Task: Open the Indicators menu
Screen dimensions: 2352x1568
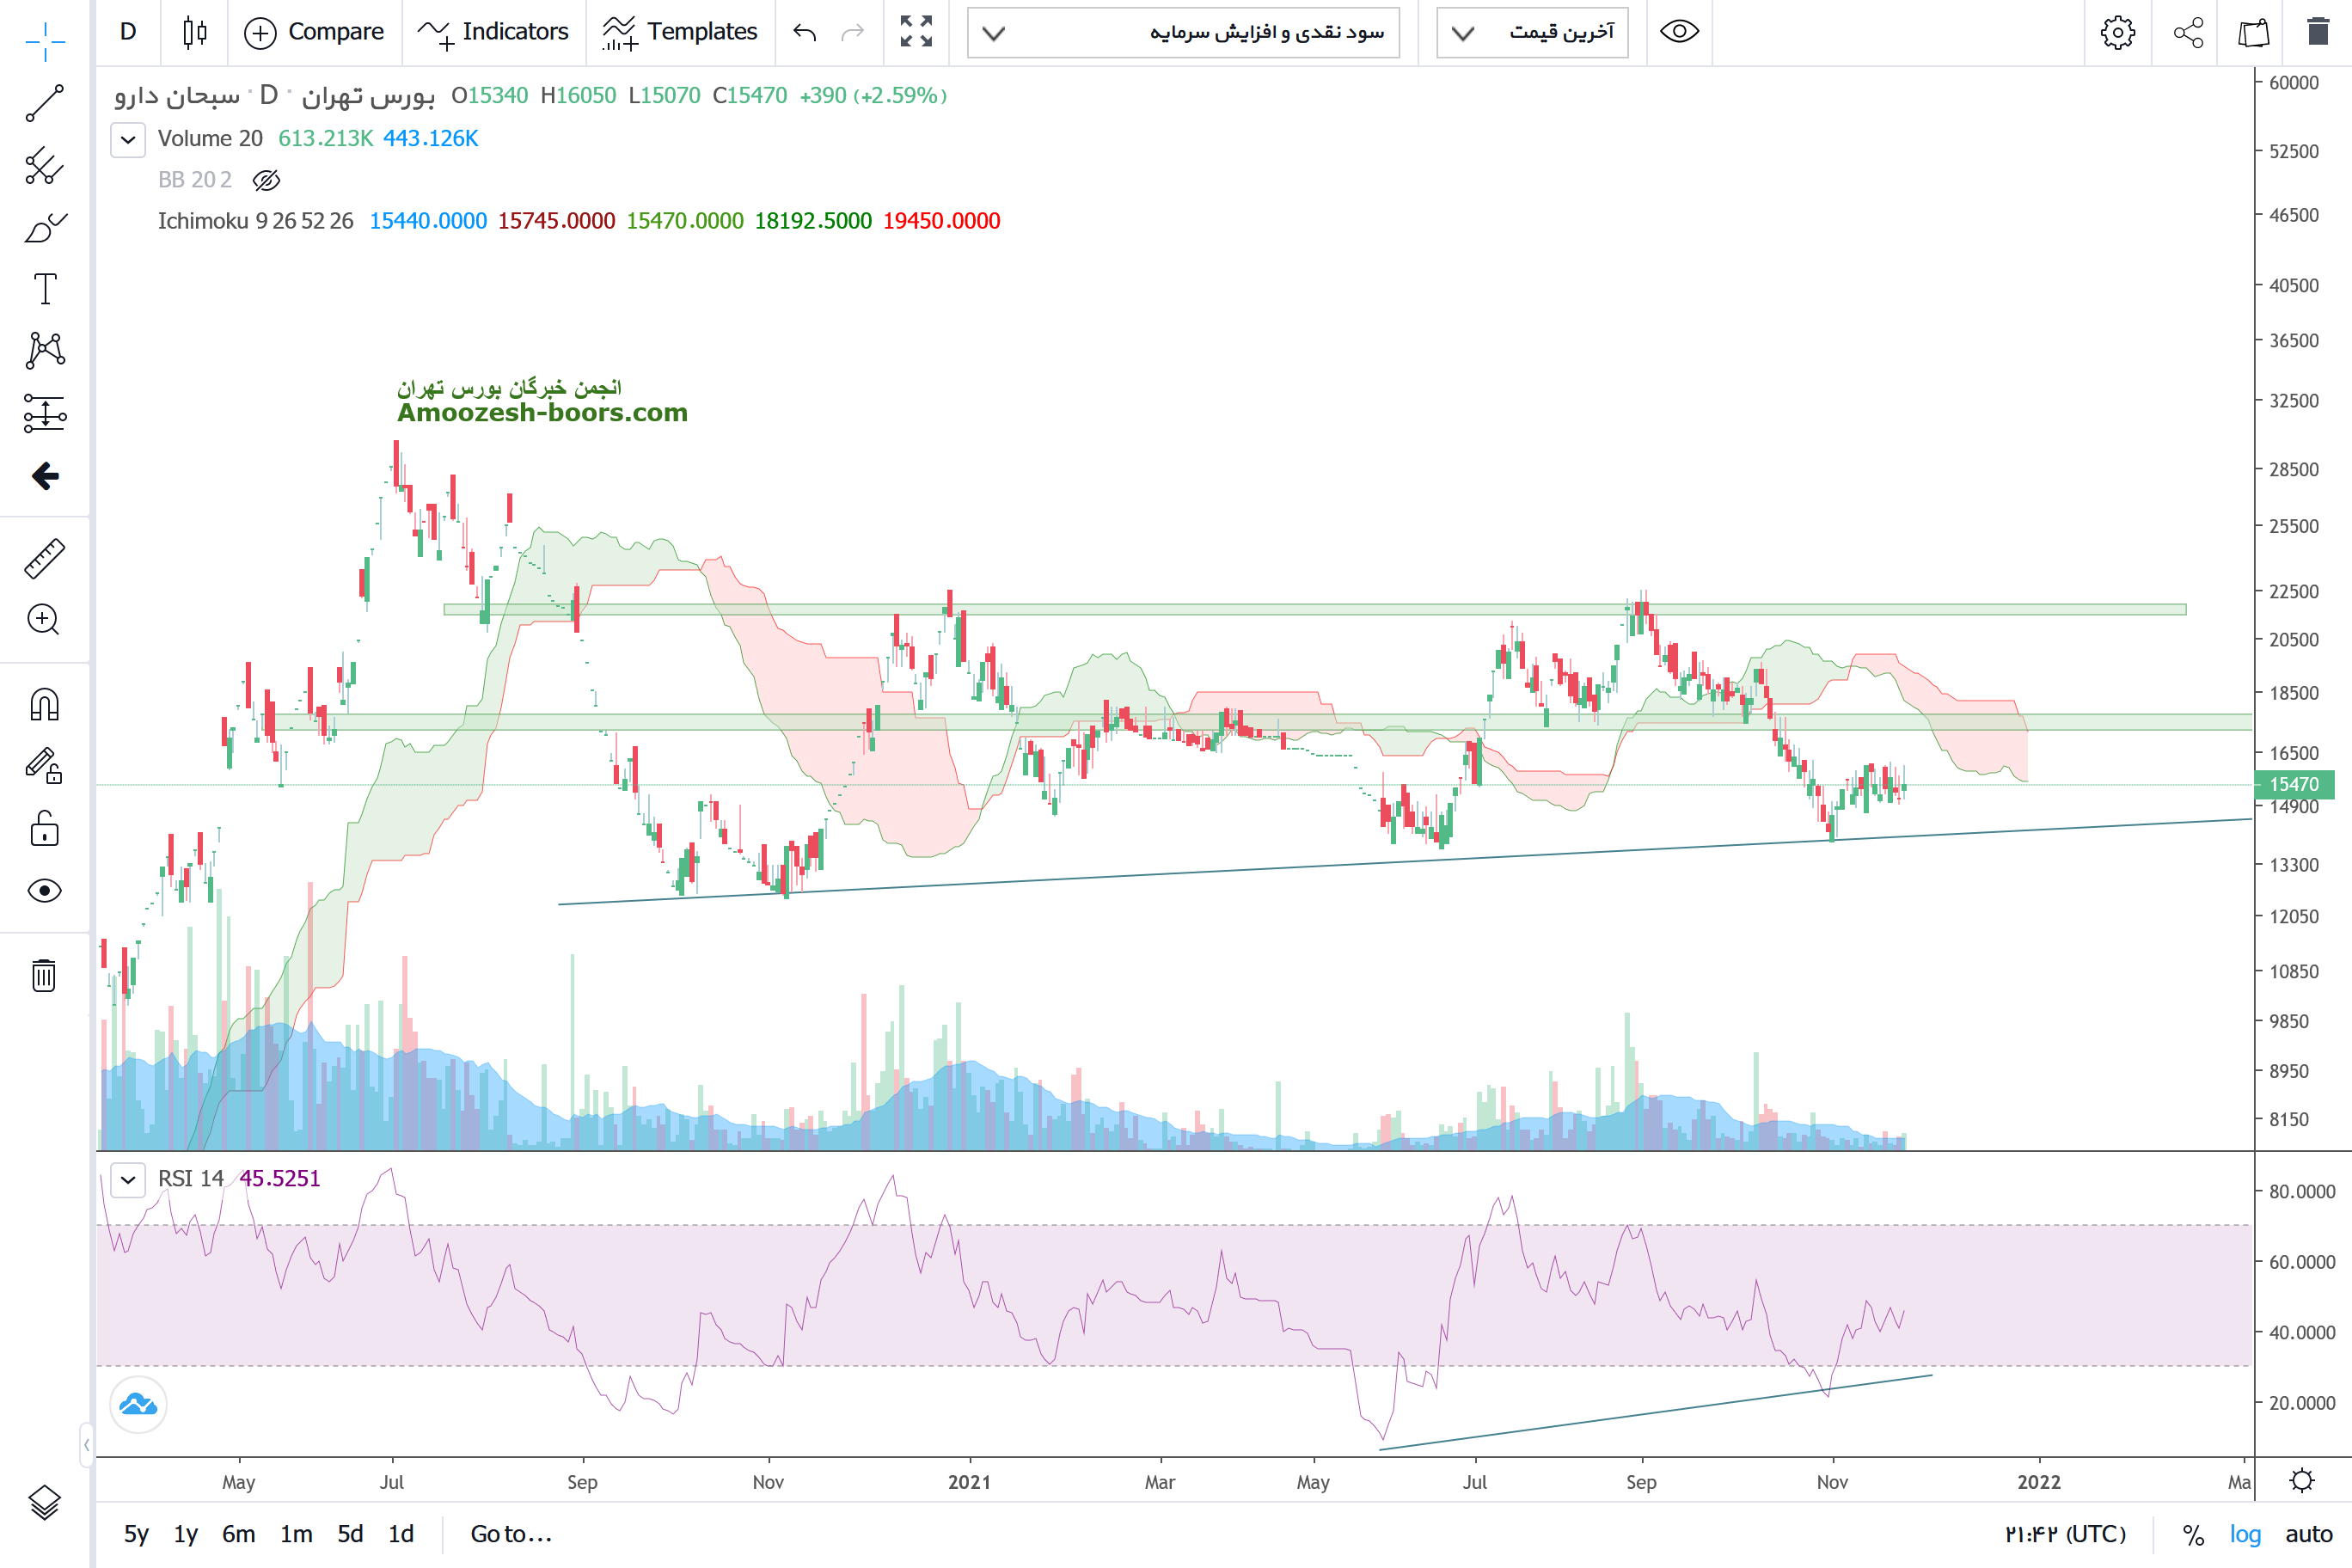Action: (x=494, y=32)
